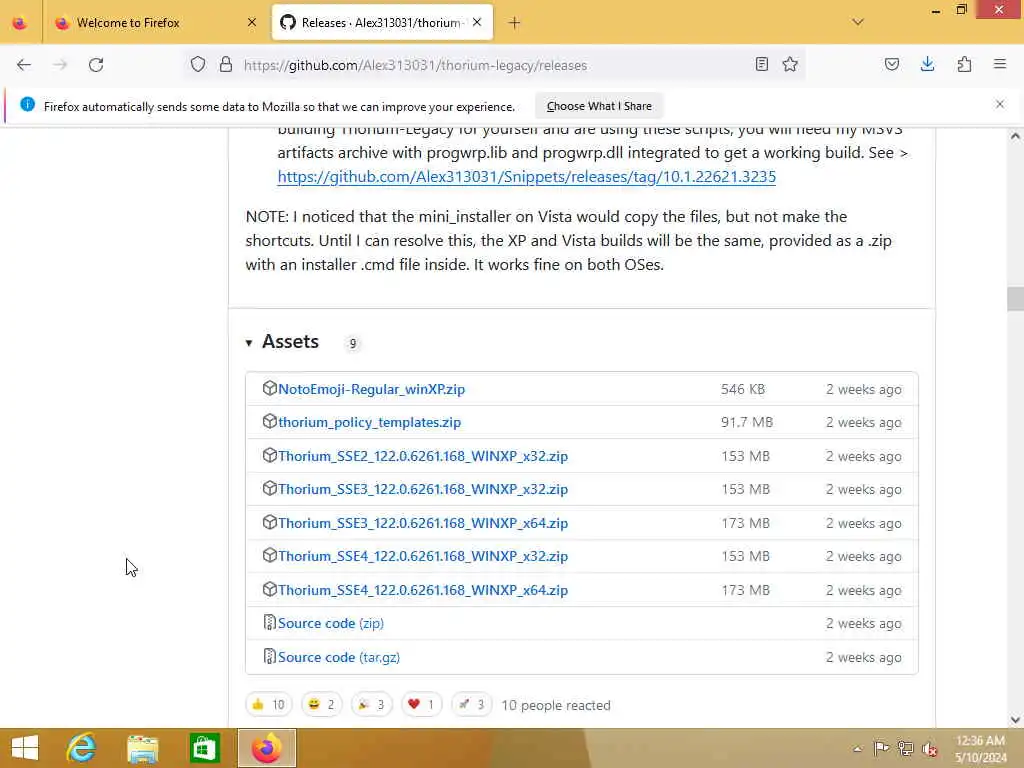Select the Releases Alex313031/thorium tab
1024x768 pixels.
(382, 23)
